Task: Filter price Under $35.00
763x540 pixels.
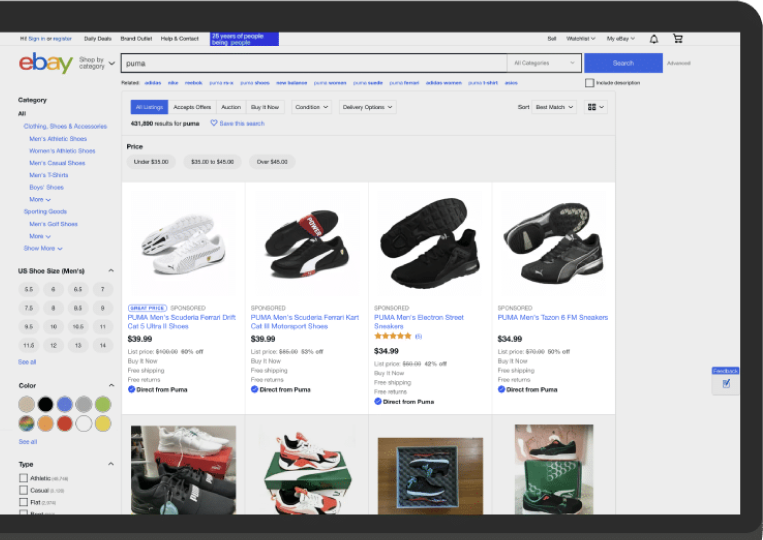Action: coord(151,162)
